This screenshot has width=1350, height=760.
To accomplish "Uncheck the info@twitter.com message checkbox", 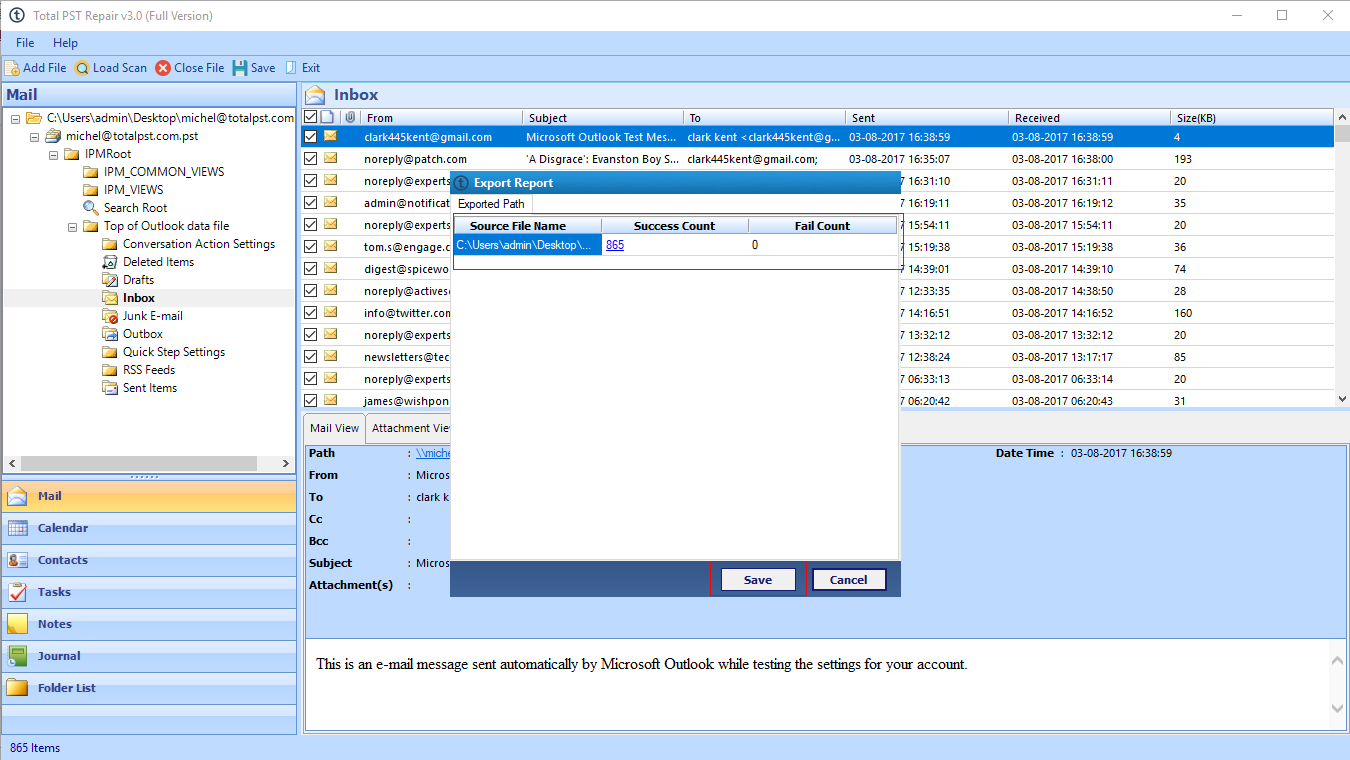I will click(x=310, y=313).
